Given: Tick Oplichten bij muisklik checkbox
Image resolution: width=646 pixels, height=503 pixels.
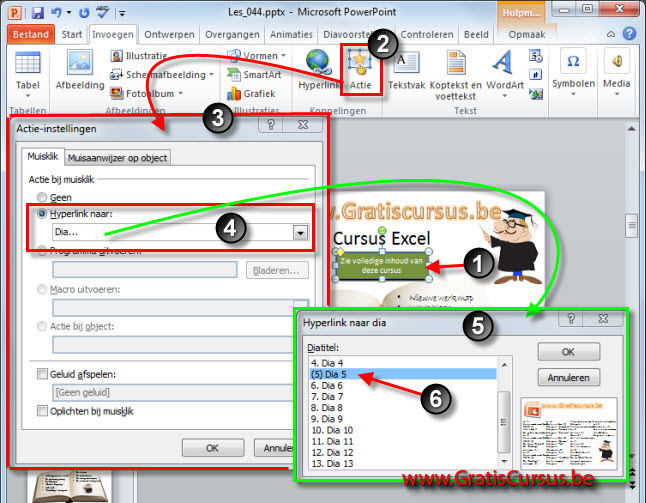Looking at the screenshot, I should tap(42, 411).
